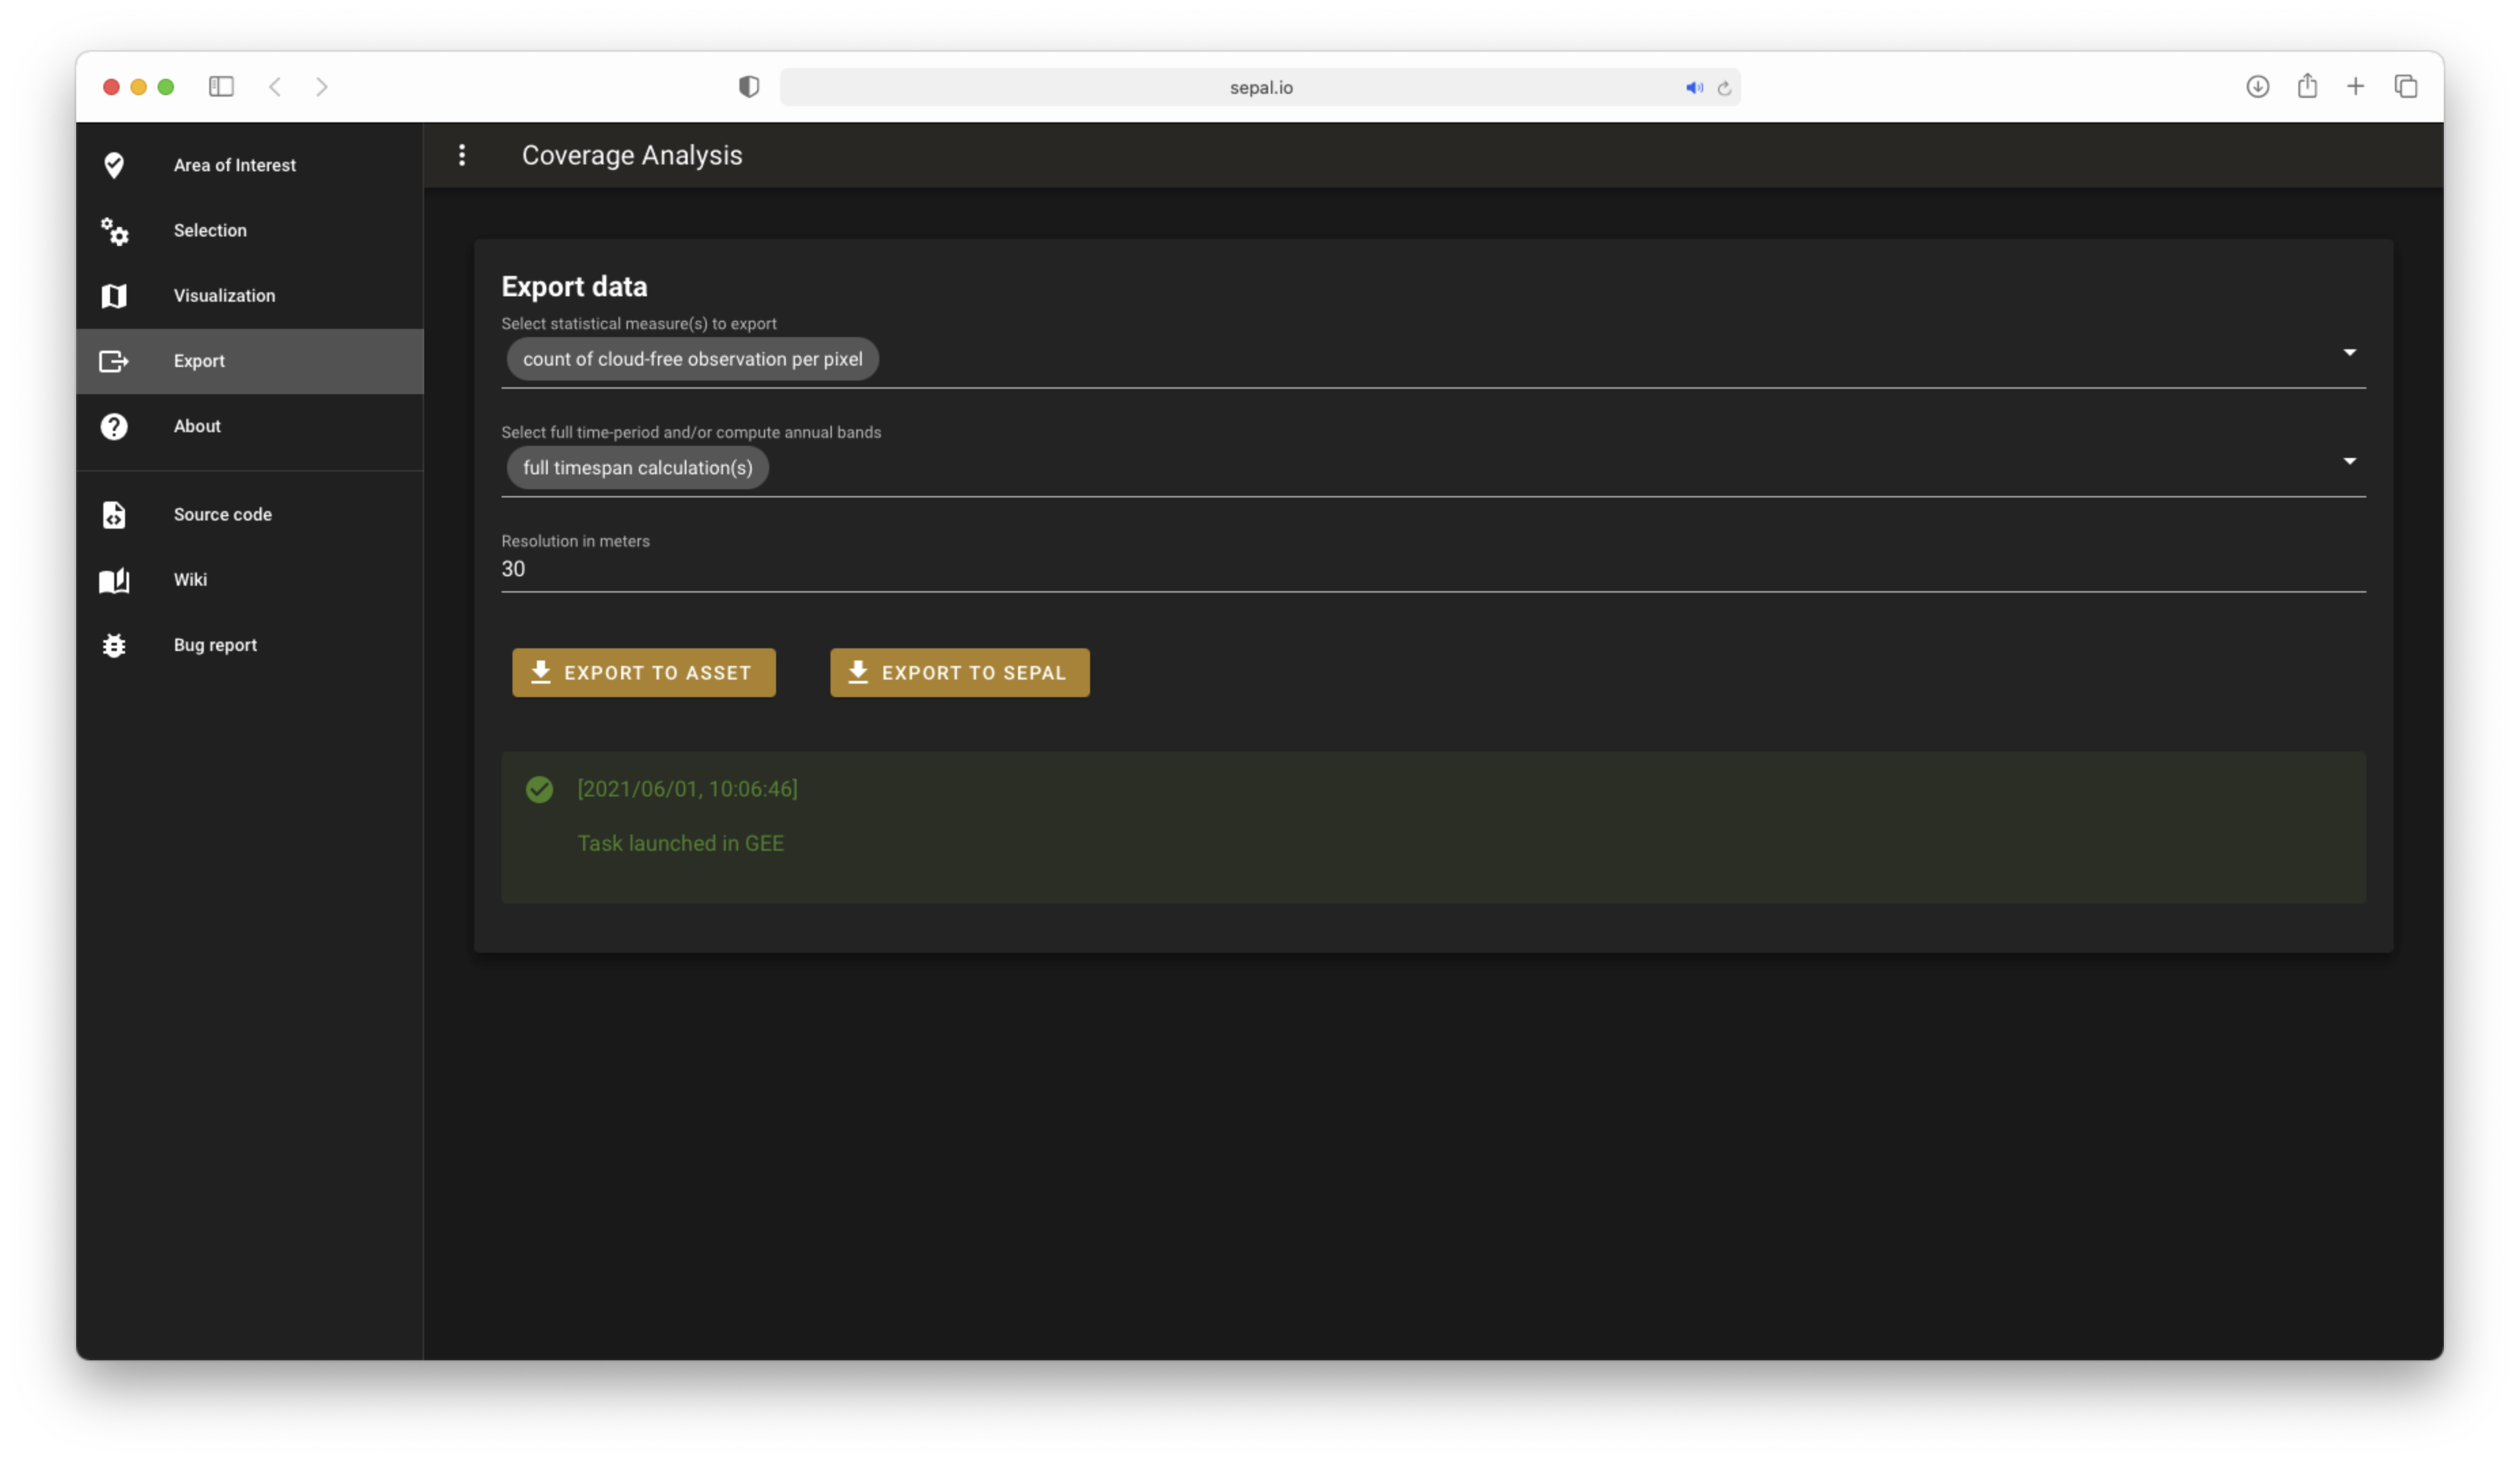Click the Selection gears icon
This screenshot has height=1461, width=2520.
point(114,231)
